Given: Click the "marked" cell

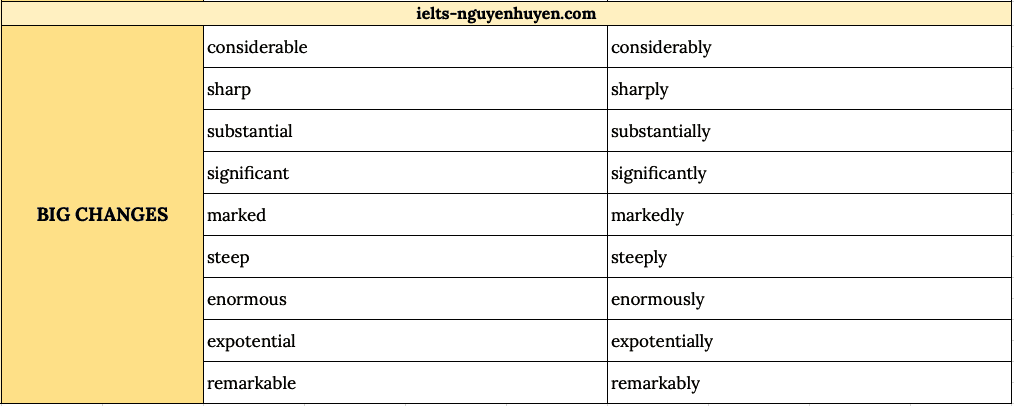Looking at the screenshot, I should click(x=405, y=215).
